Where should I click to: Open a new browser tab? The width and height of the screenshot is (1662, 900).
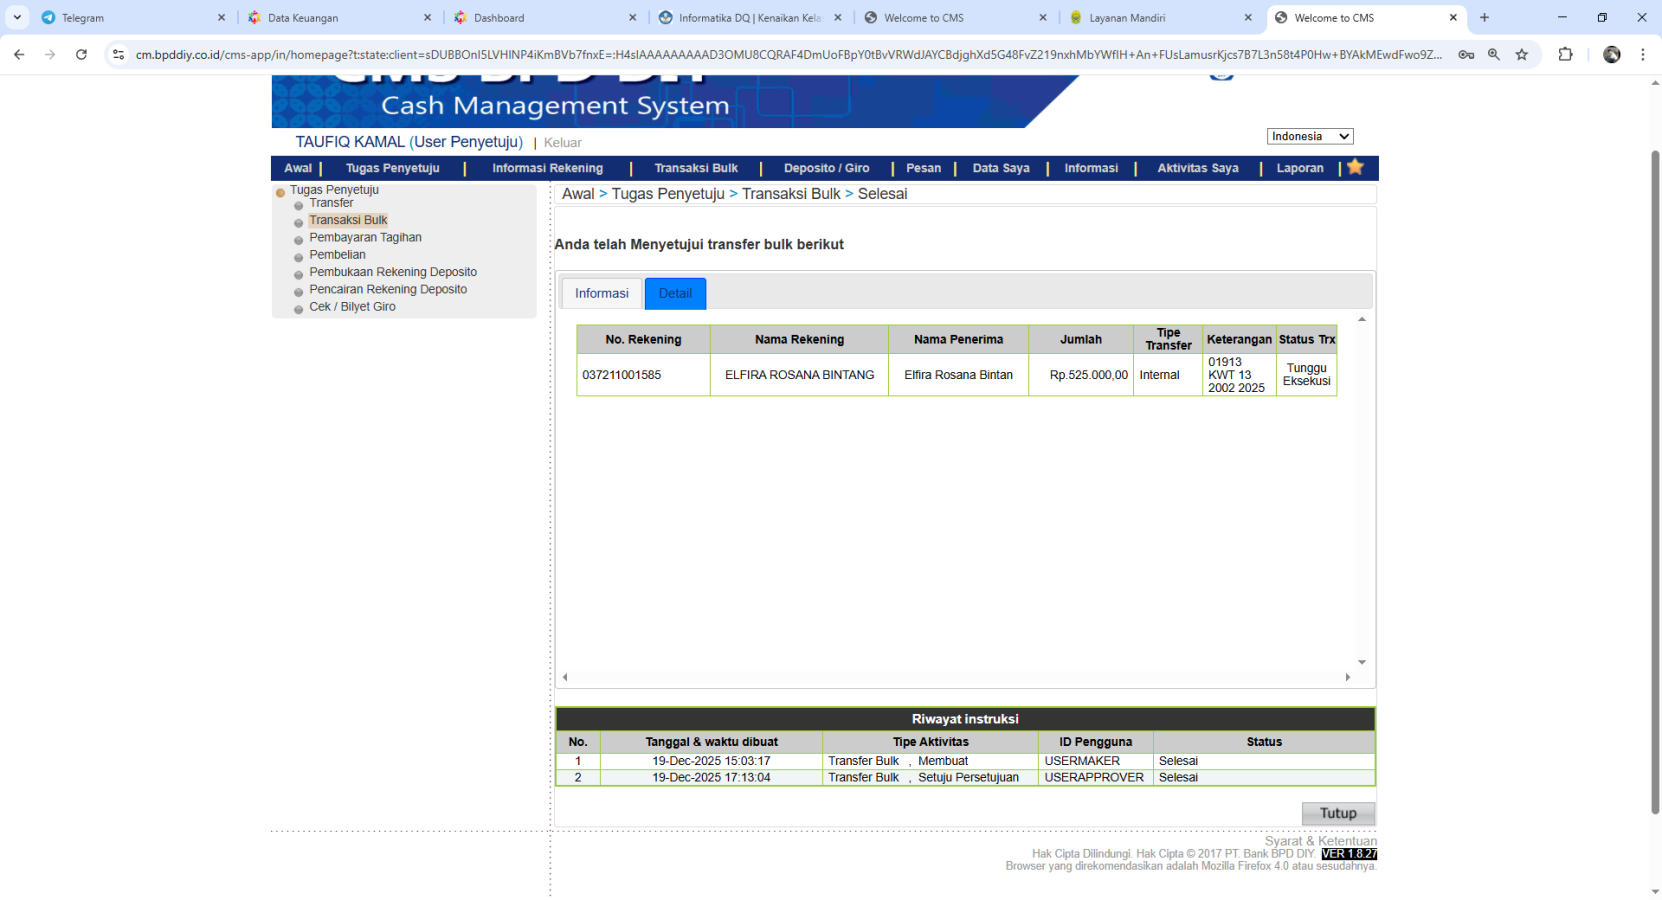coord(1484,18)
